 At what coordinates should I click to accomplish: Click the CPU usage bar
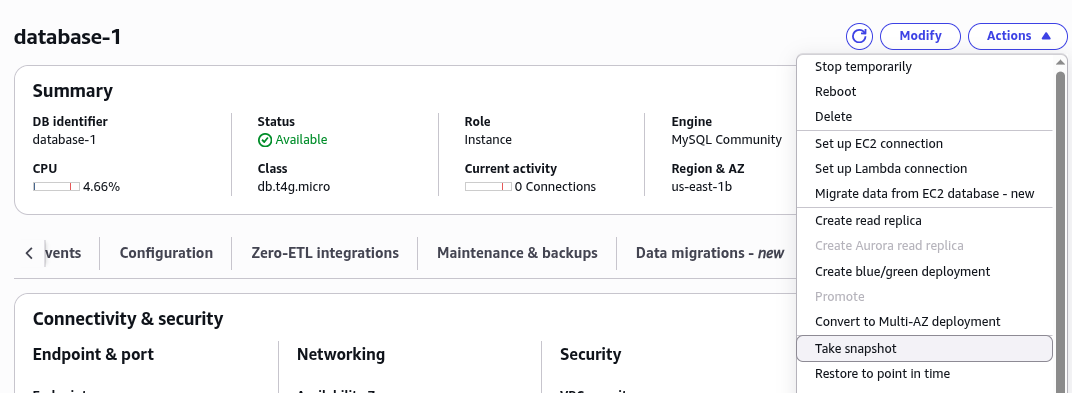pyautogui.click(x=56, y=187)
